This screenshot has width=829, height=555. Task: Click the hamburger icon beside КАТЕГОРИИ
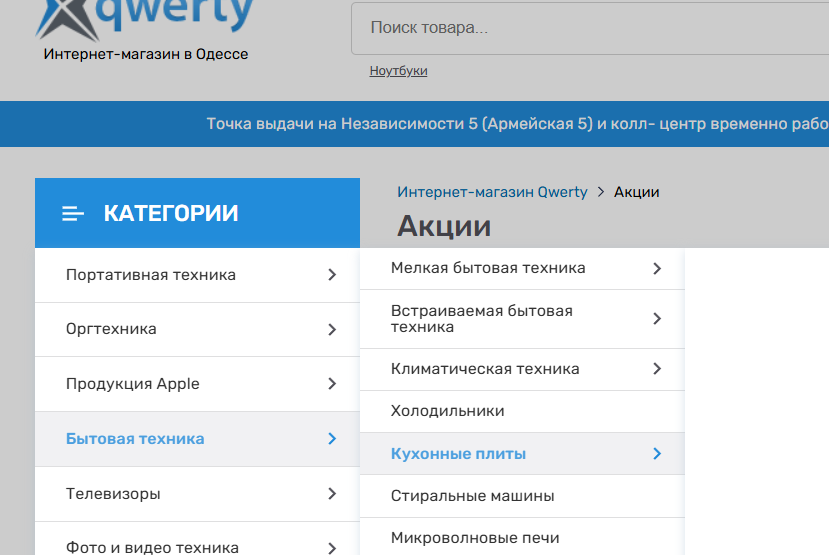tap(73, 213)
